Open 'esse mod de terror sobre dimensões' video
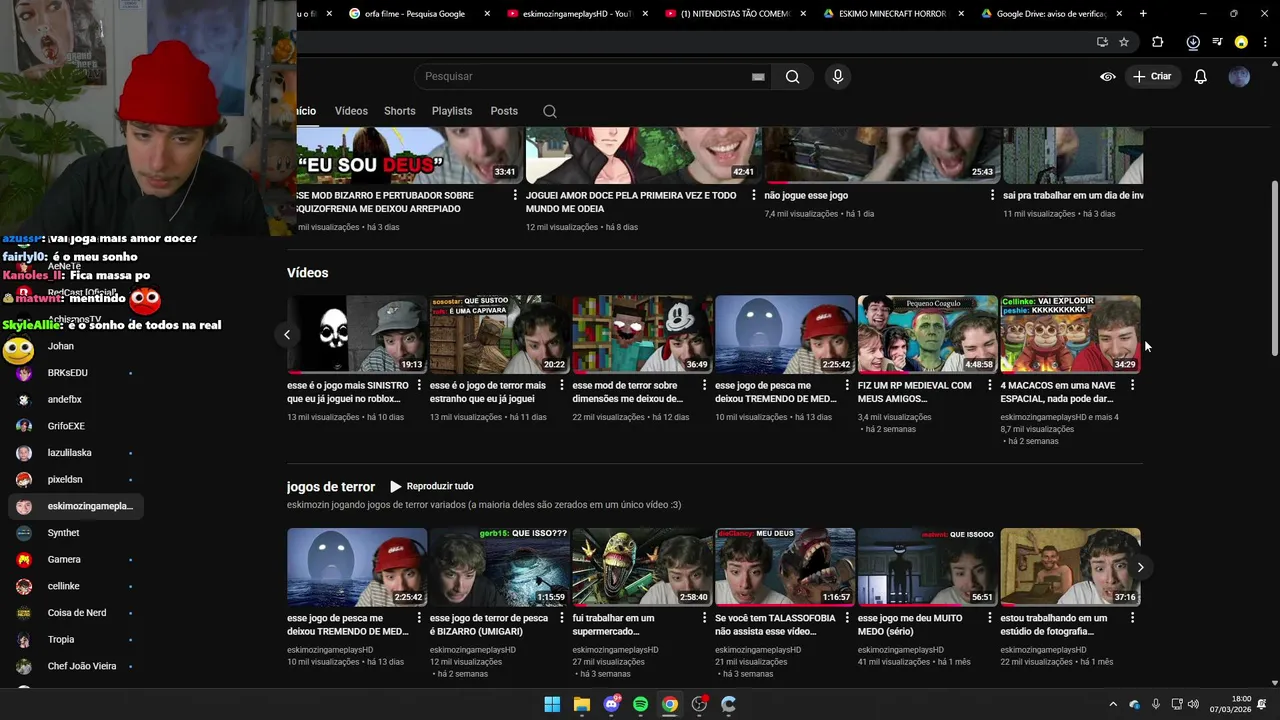 click(627, 392)
